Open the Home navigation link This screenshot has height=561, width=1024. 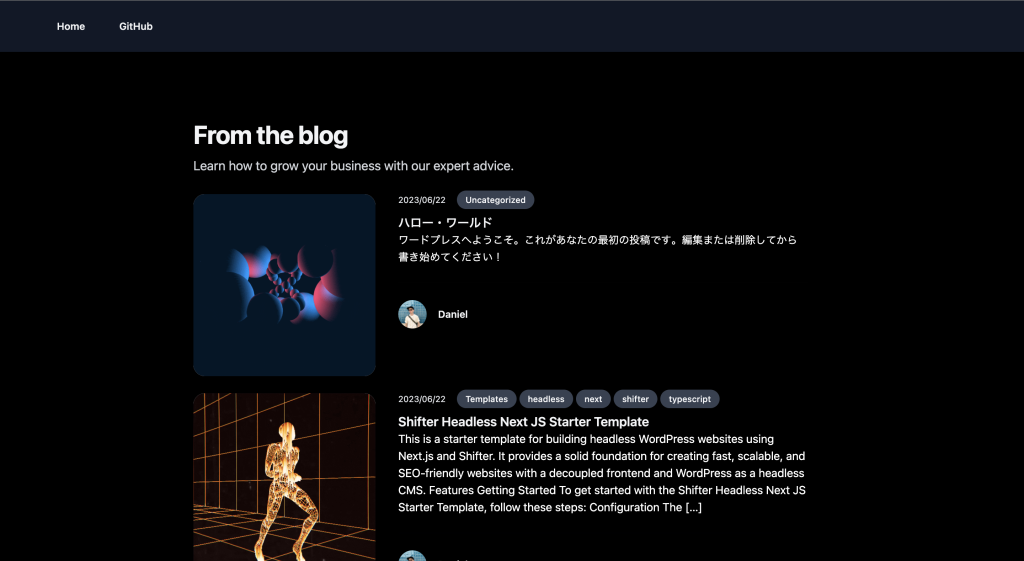pyautogui.click(x=71, y=26)
